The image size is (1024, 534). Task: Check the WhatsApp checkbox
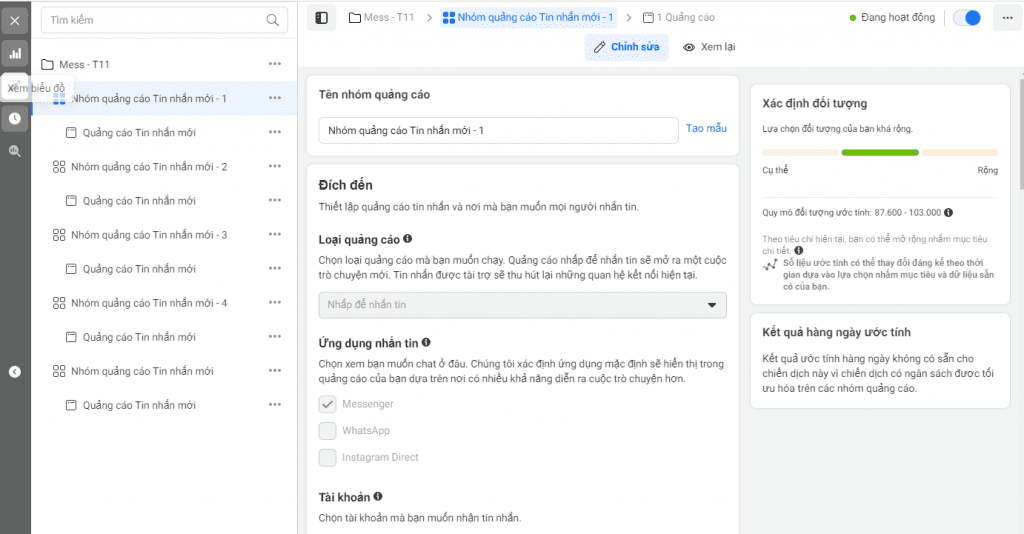coord(327,431)
